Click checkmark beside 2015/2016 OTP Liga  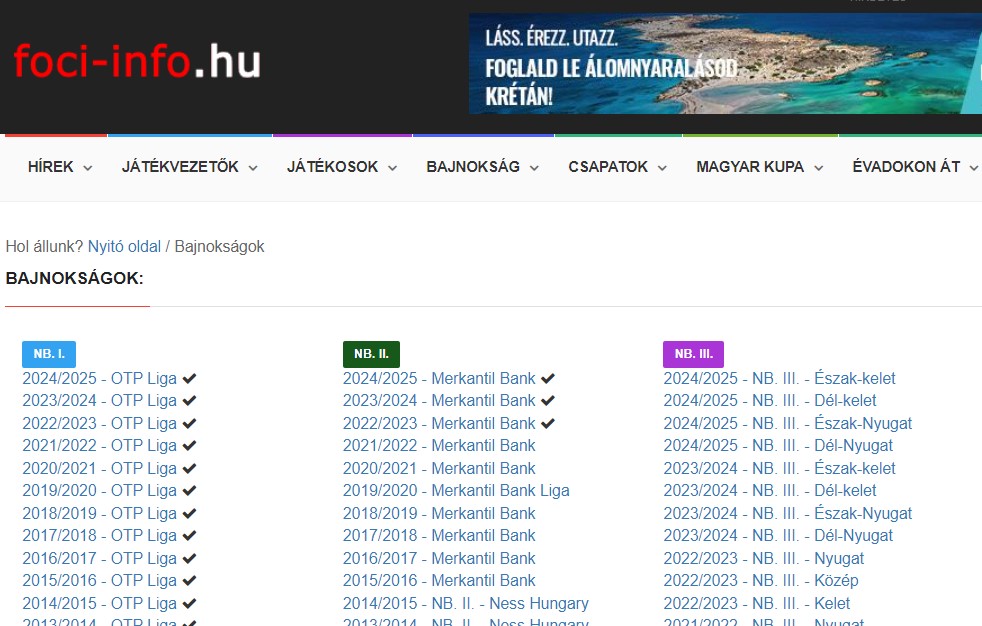pyautogui.click(x=189, y=581)
